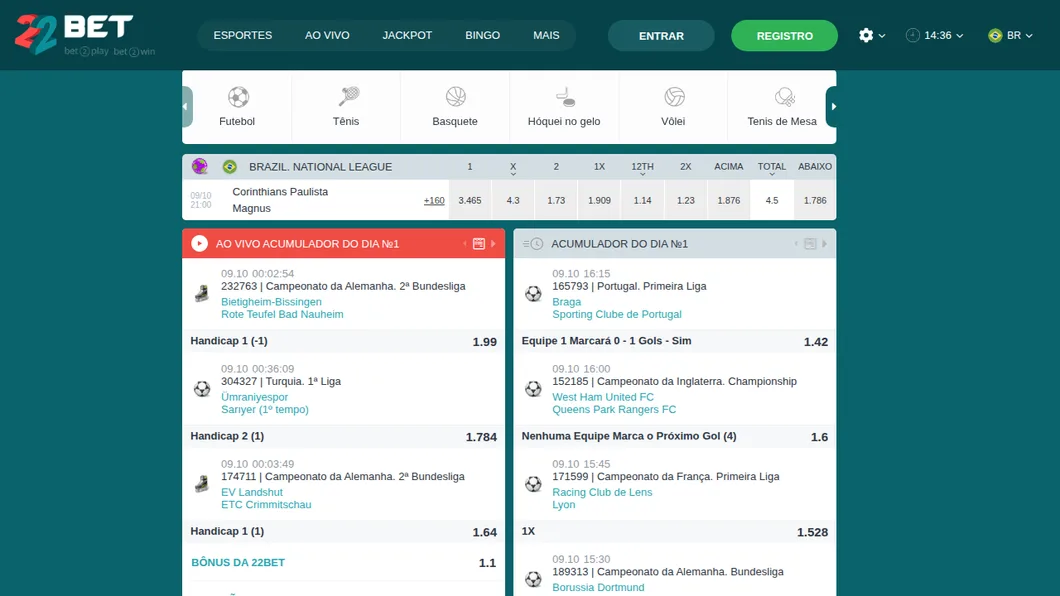Pick odds 3.465 for Corinthians win

click(470, 200)
